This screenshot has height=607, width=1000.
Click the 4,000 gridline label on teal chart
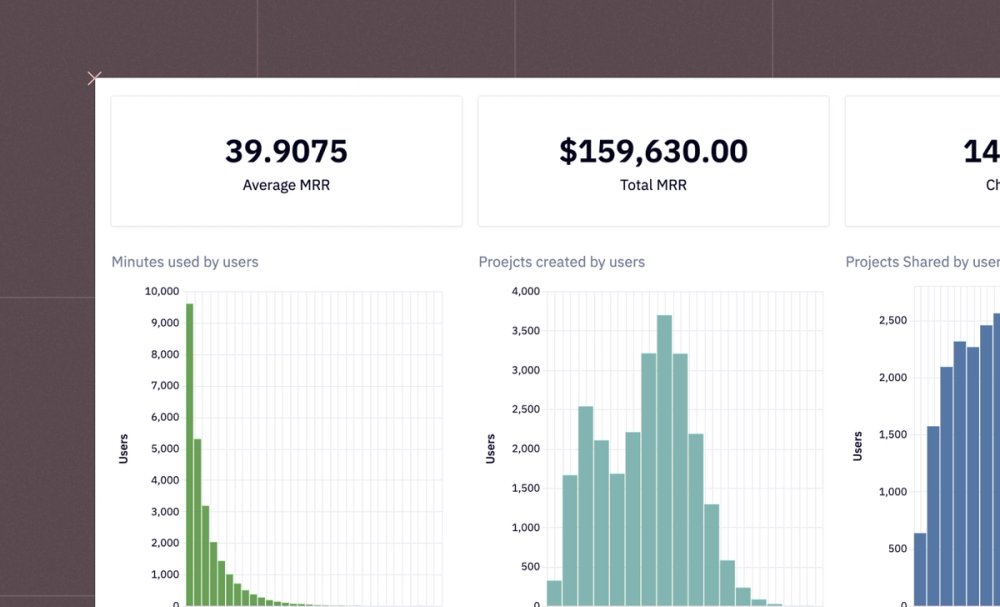[x=525, y=292]
